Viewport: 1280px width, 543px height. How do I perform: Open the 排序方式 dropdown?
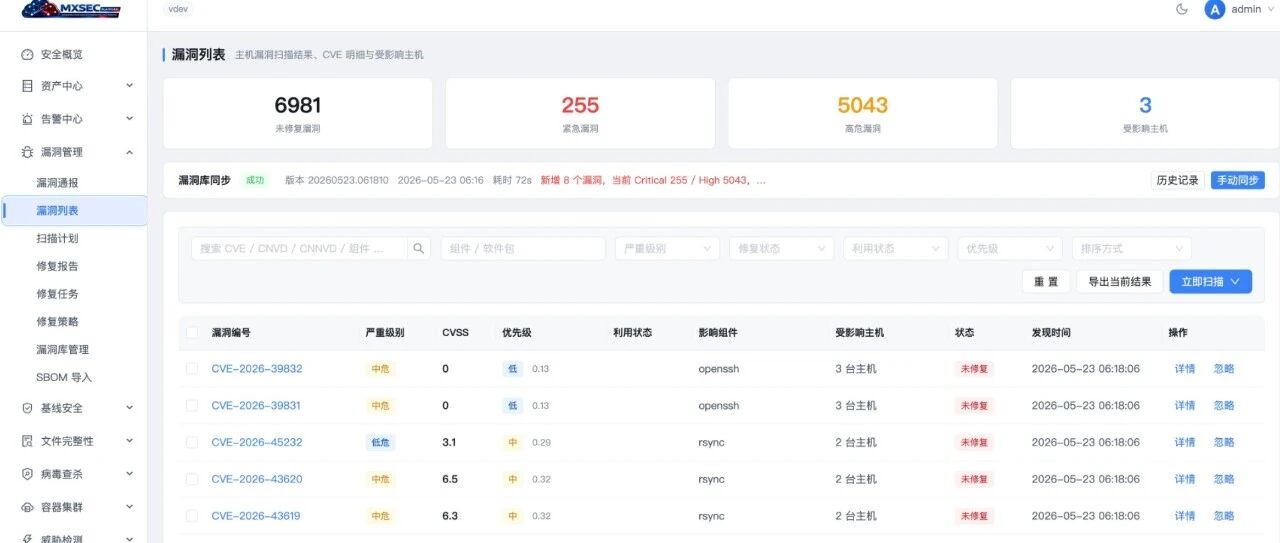tap(1131, 248)
